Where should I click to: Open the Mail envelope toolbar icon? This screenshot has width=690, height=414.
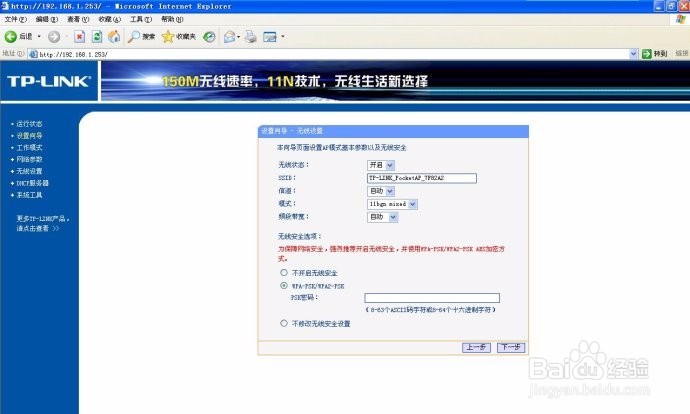coord(229,37)
